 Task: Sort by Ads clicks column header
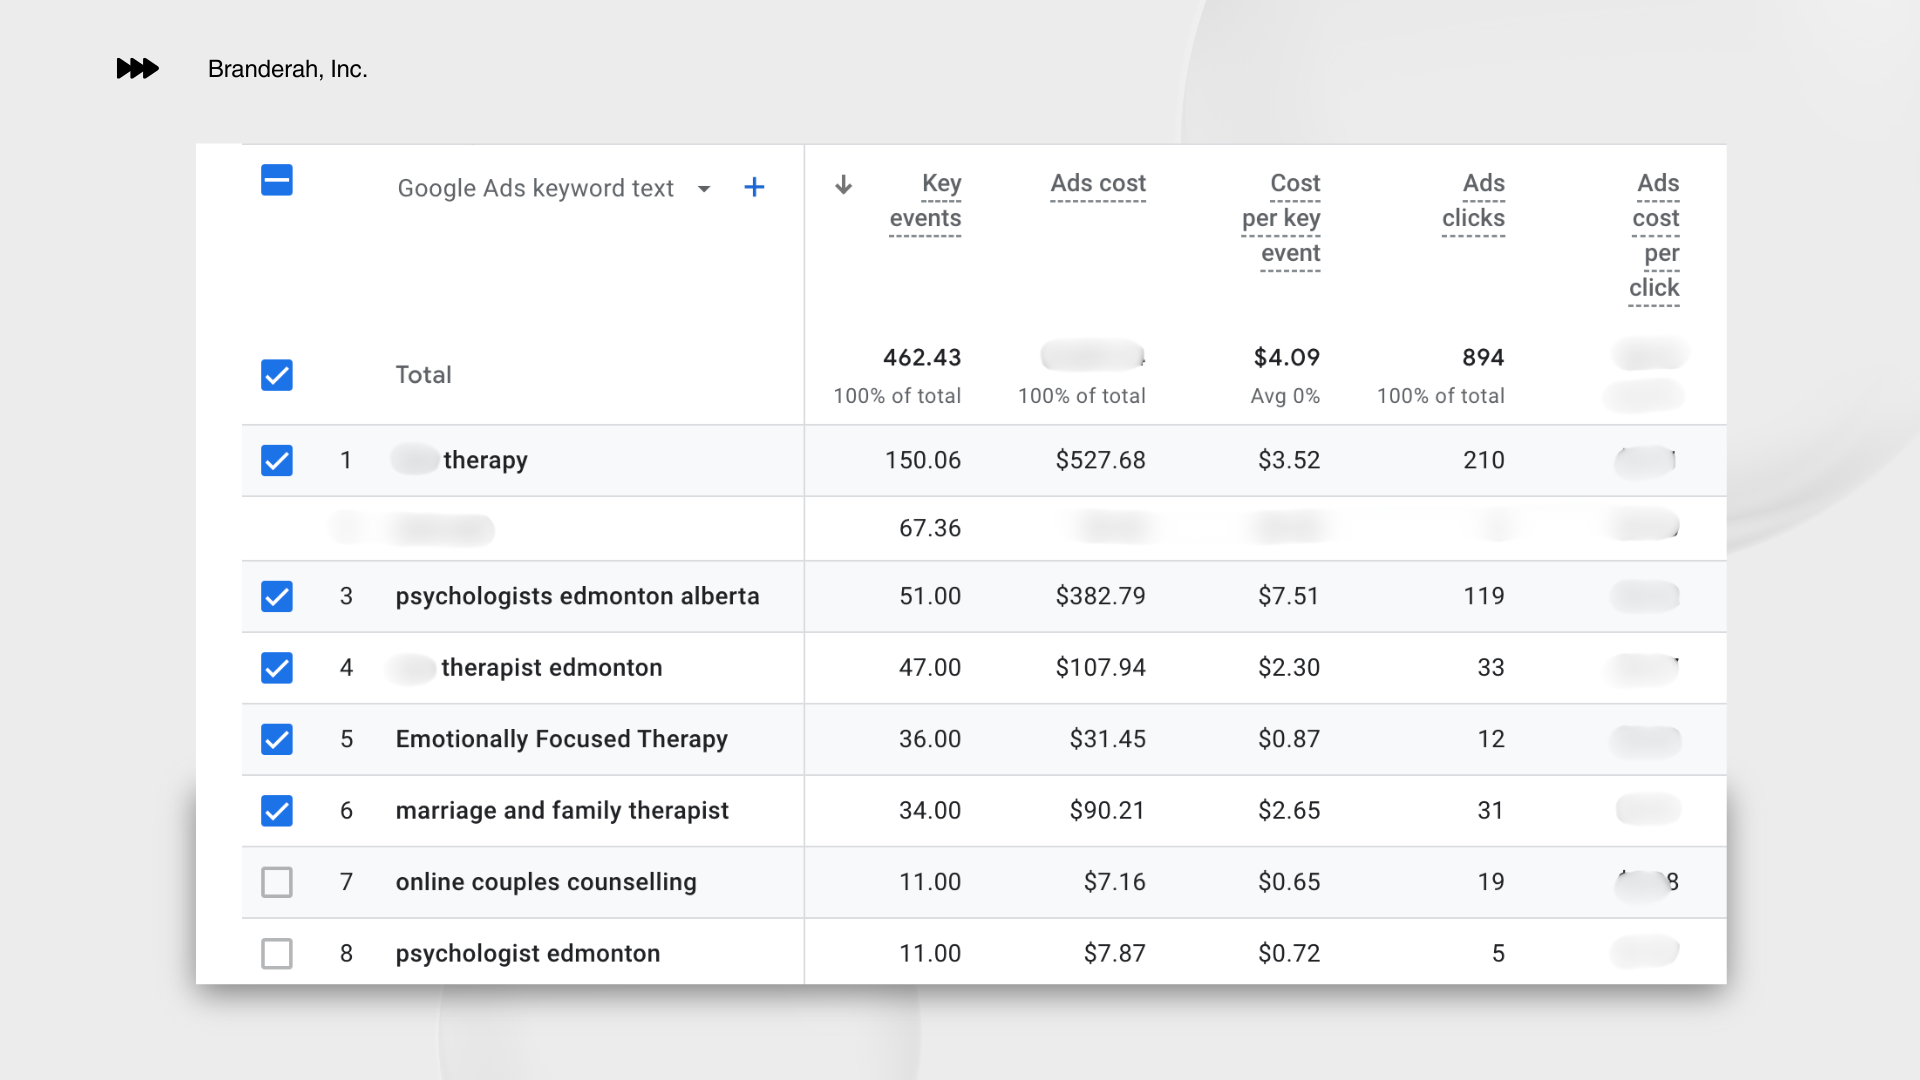tap(1473, 201)
